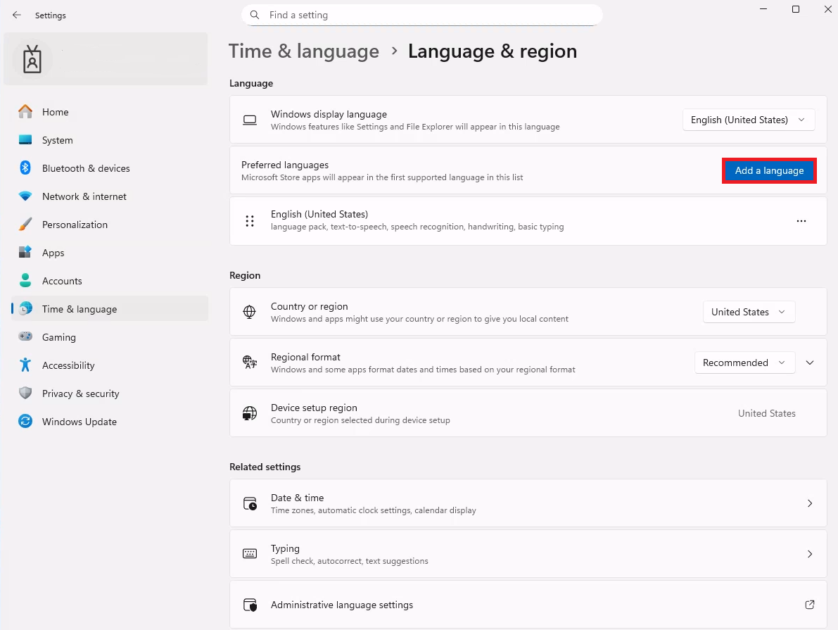This screenshot has width=838, height=630.
Task: Click the Find a setting search box
Action: [x=422, y=15]
